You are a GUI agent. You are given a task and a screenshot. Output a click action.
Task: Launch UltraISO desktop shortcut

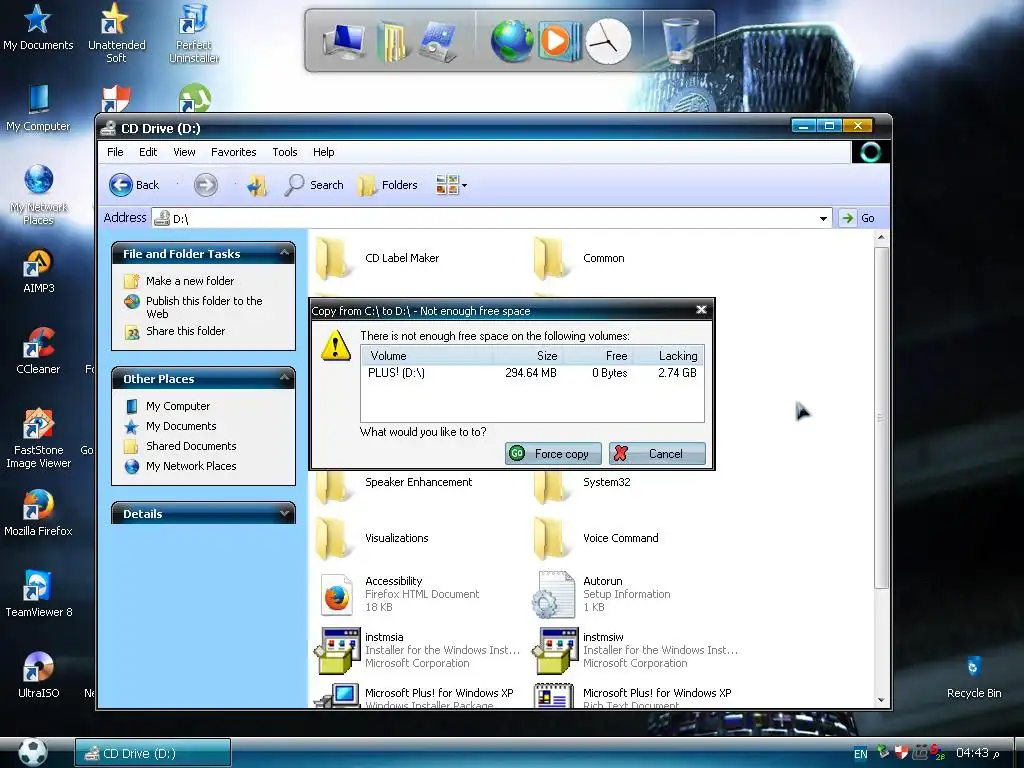click(38, 675)
